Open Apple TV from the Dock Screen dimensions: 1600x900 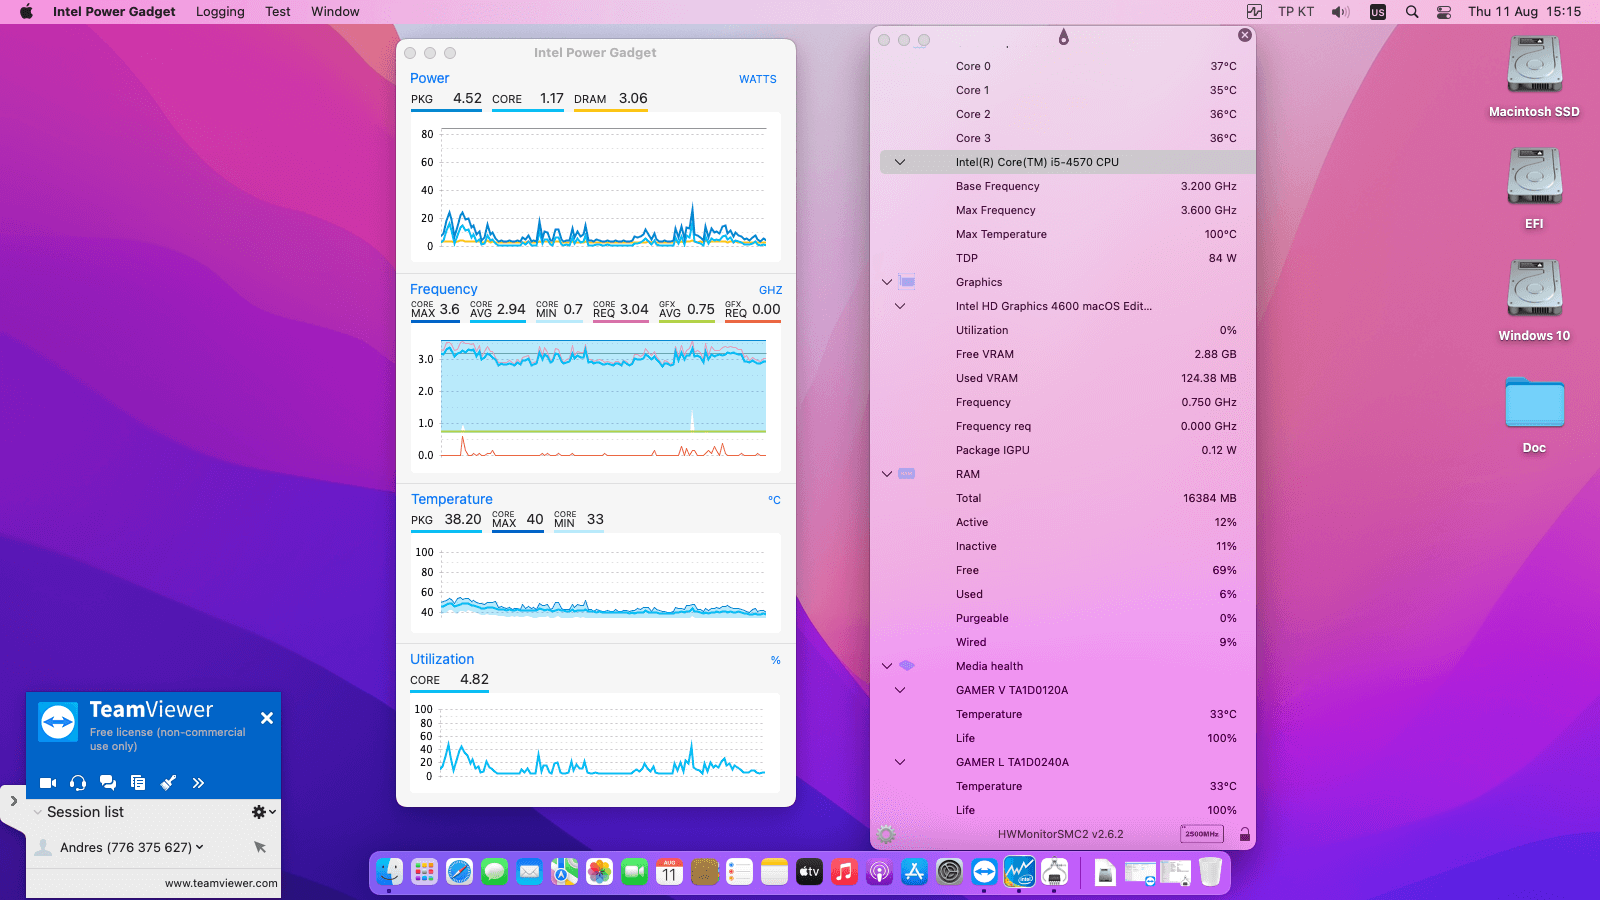(x=809, y=872)
